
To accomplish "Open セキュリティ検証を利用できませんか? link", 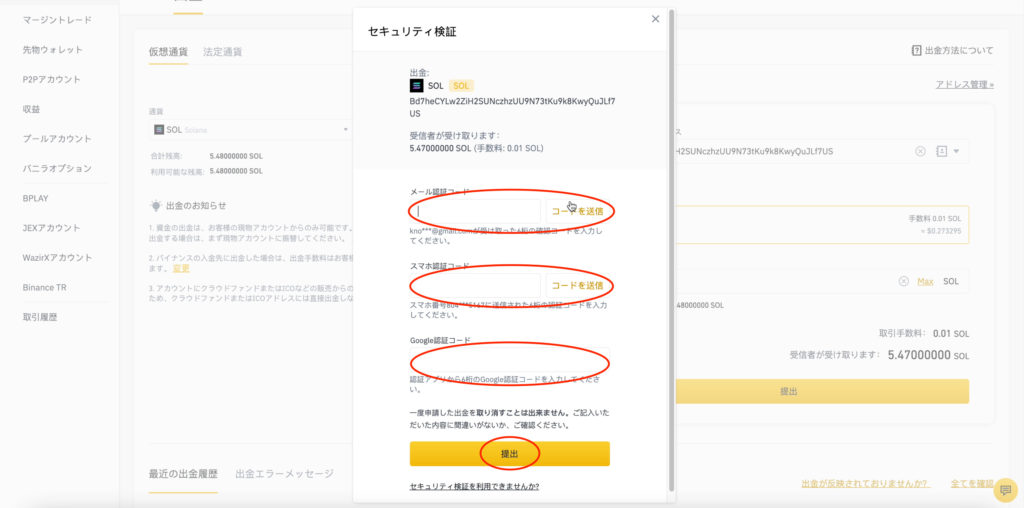I will [x=474, y=486].
